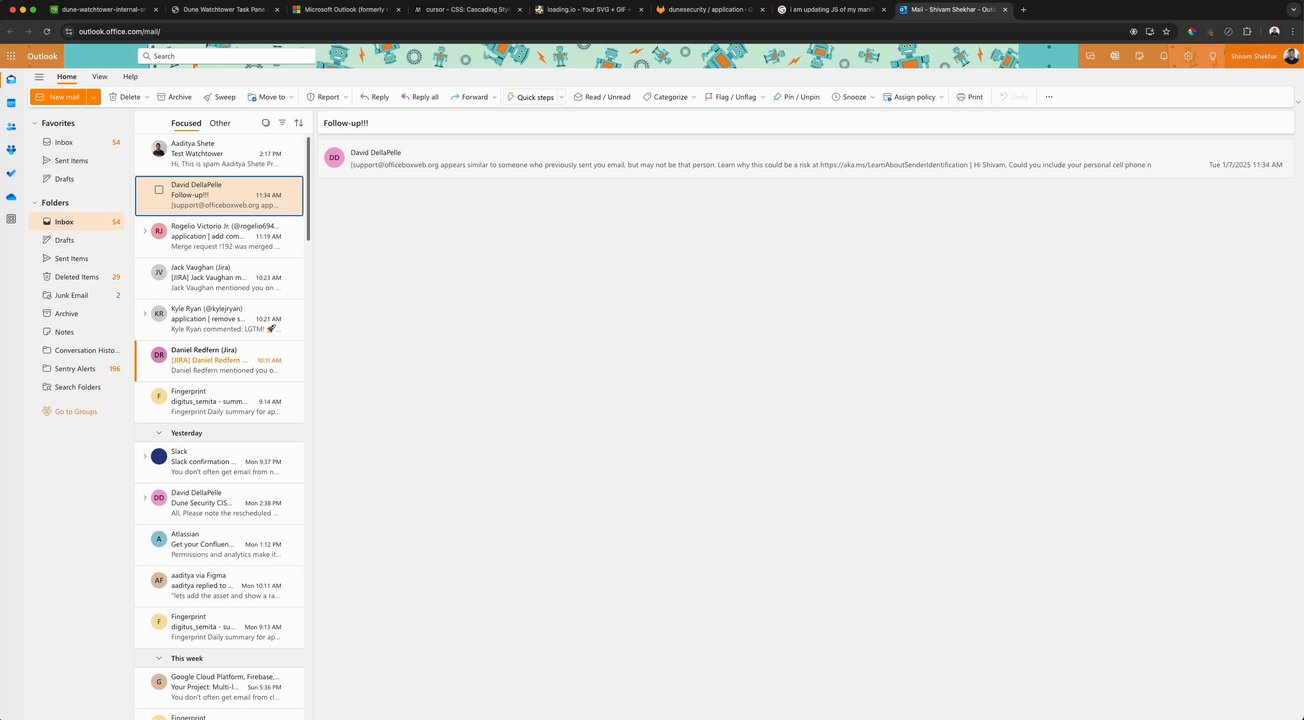This screenshot has width=1304, height=720.
Task: Collapse the Yesterday message group
Action: [159, 433]
